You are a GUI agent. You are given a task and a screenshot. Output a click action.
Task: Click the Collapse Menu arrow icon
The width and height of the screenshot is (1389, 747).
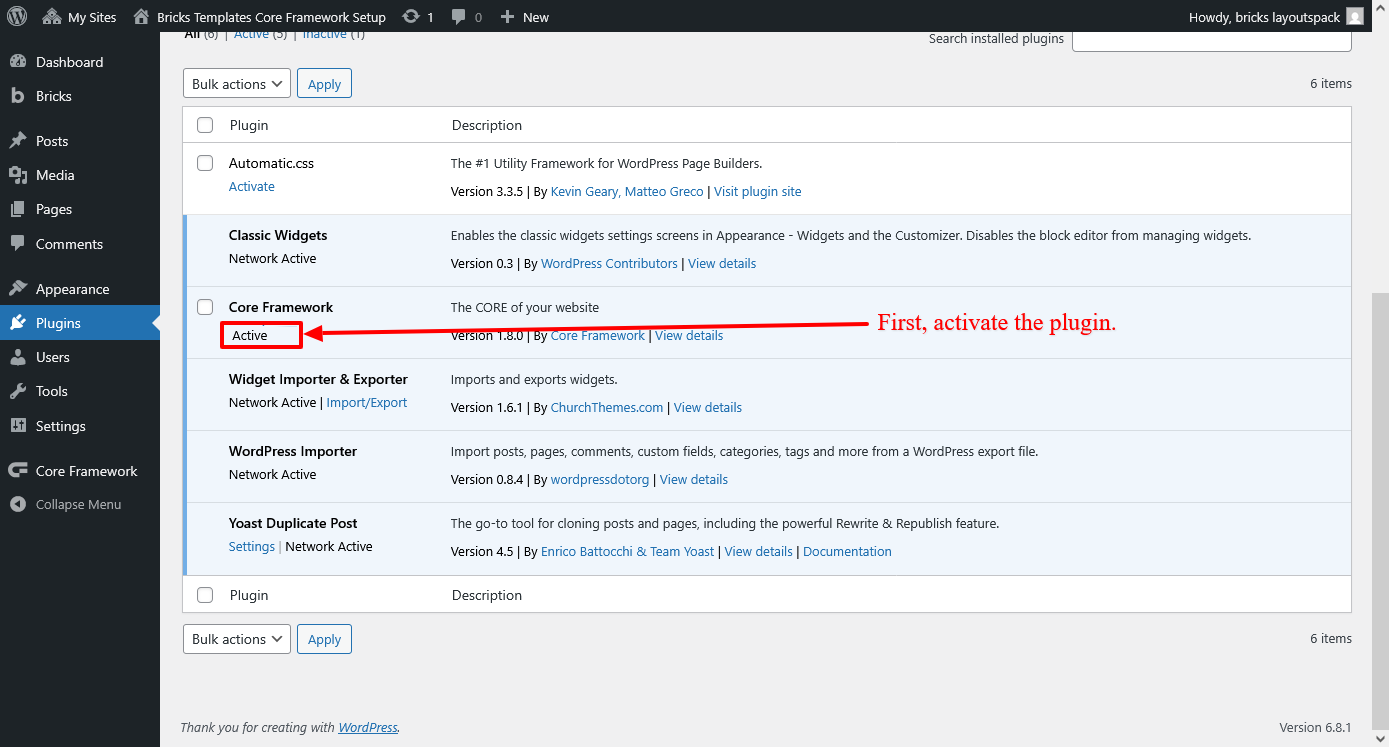tap(18, 505)
